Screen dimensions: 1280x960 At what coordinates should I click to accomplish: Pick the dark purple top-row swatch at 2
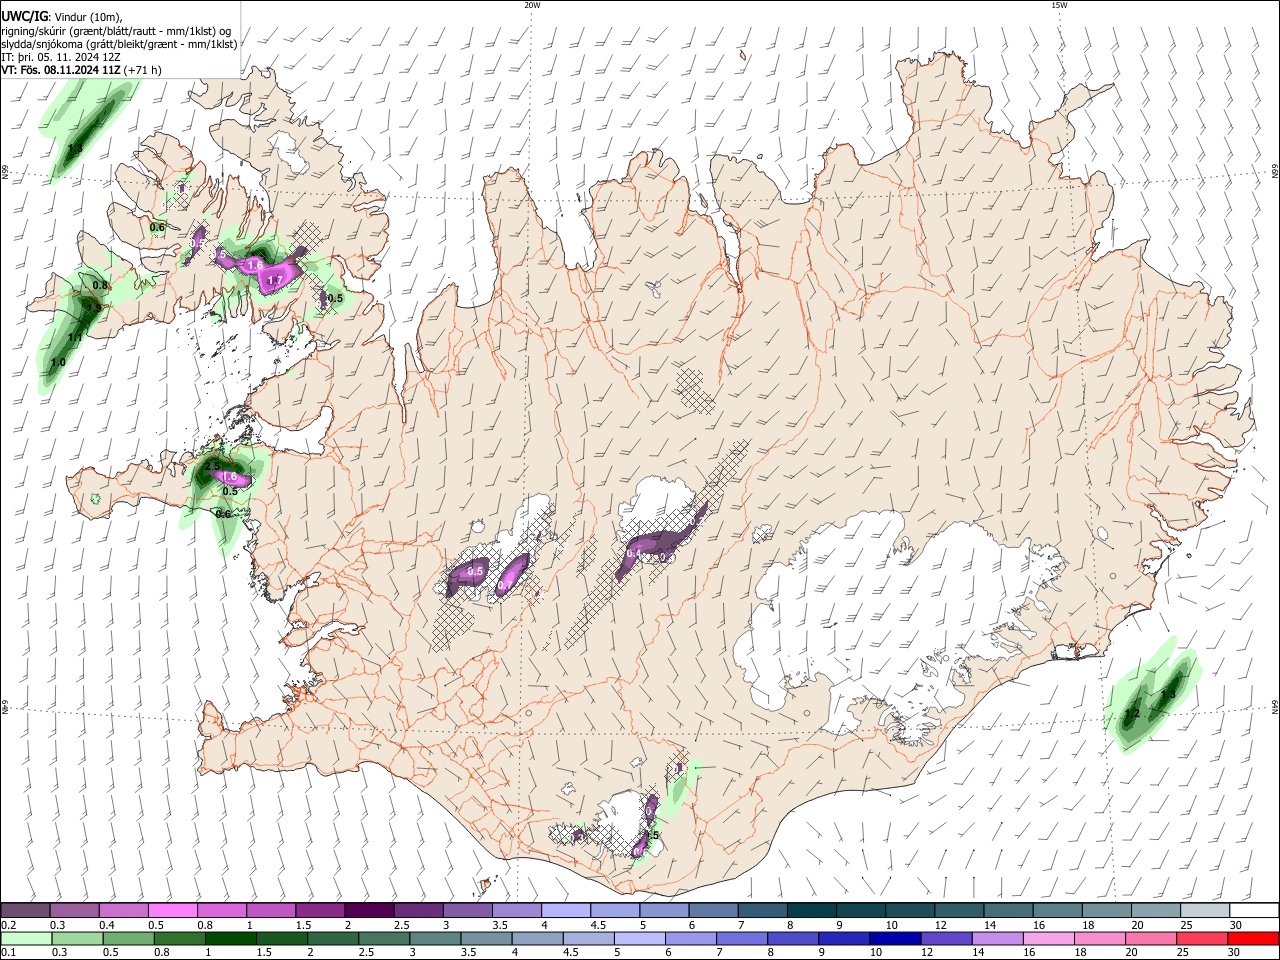click(x=369, y=911)
